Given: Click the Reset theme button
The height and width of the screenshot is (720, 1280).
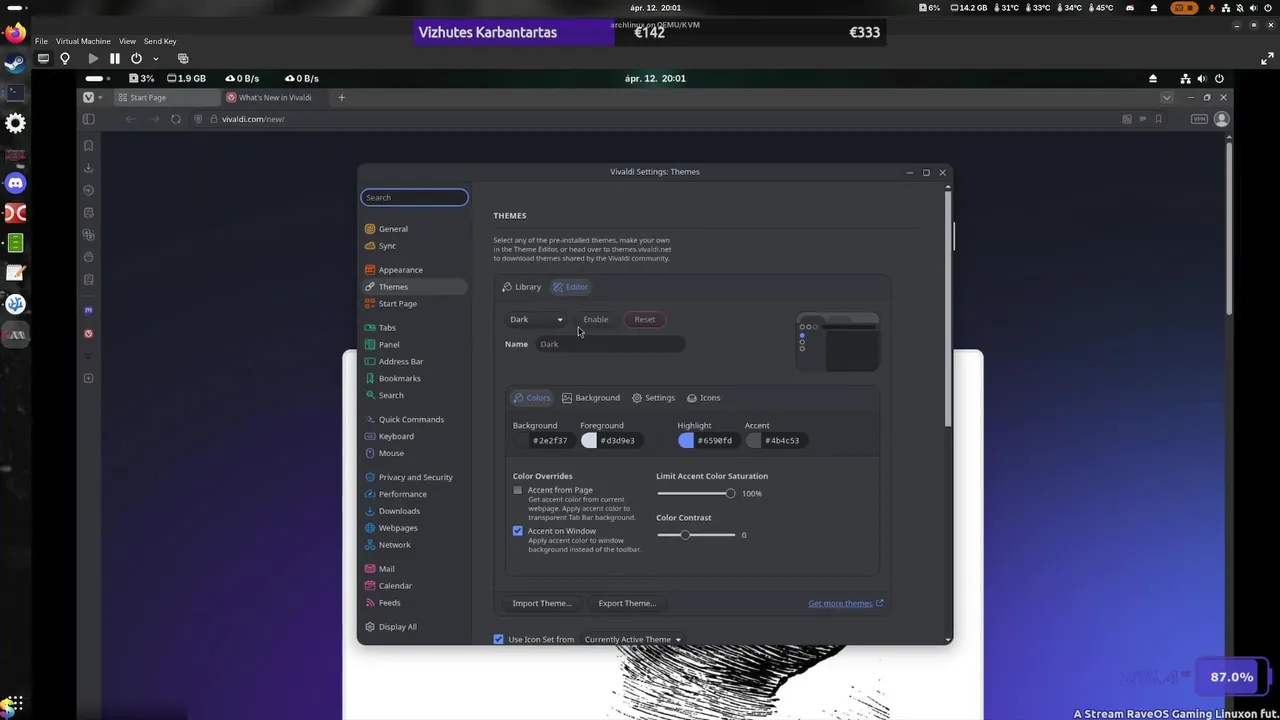Looking at the screenshot, I should point(645,319).
